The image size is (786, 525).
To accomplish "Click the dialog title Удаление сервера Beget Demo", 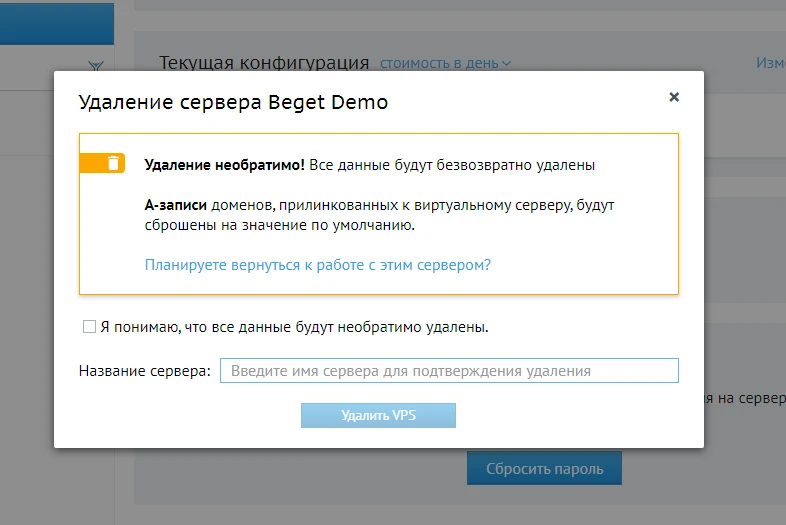I will pos(233,102).
